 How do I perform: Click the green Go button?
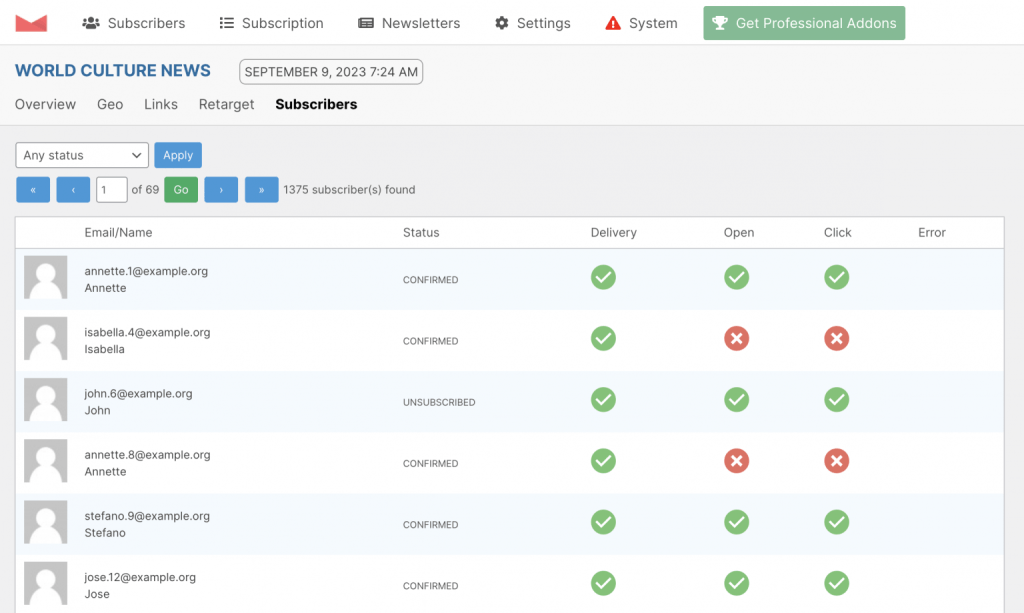[x=181, y=190]
